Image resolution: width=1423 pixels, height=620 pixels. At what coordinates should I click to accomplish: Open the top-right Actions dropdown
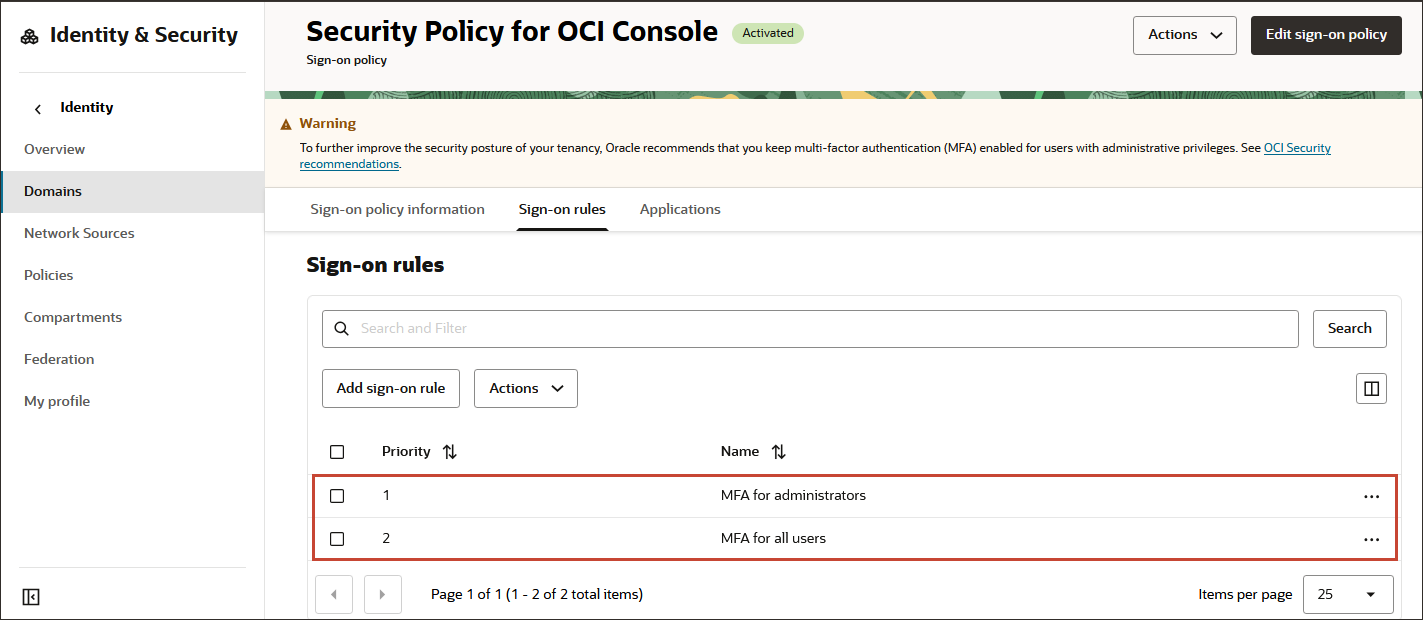(1184, 34)
